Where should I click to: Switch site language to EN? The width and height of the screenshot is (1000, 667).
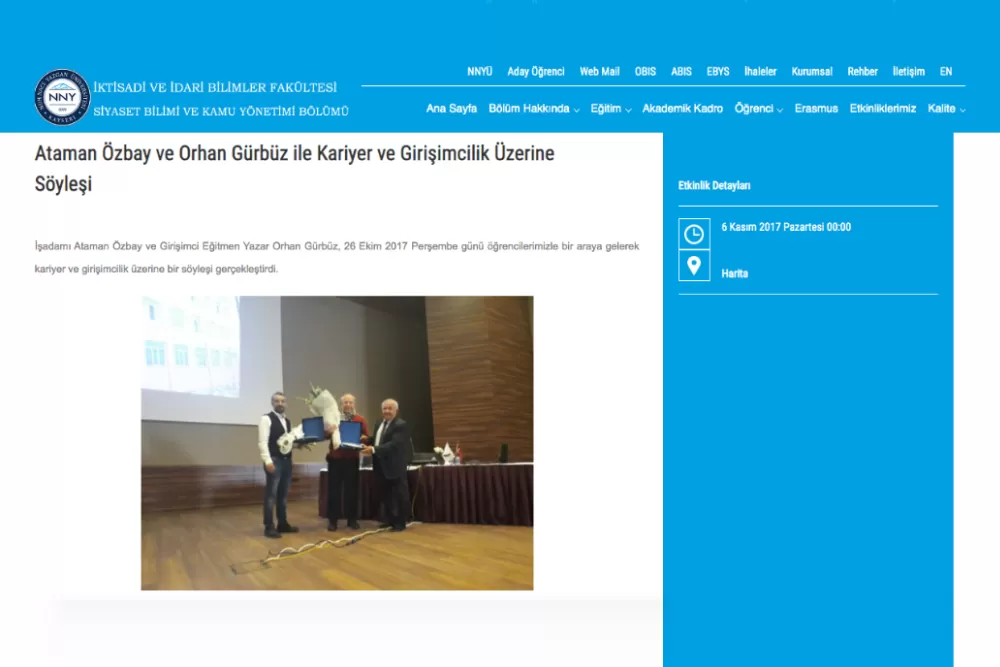point(945,71)
